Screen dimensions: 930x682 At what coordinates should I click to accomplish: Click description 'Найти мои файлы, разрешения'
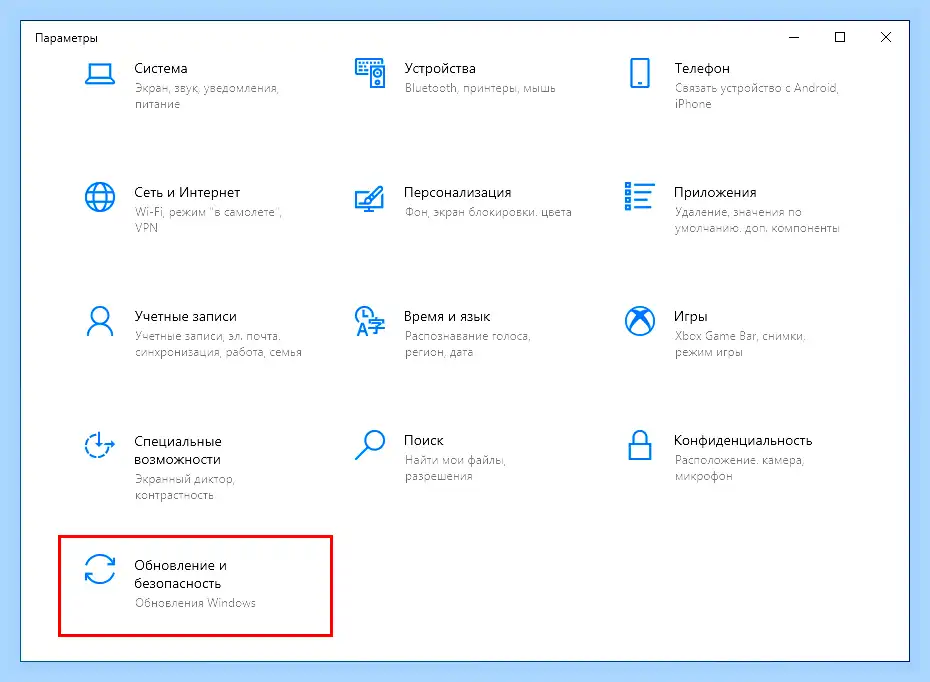455,468
